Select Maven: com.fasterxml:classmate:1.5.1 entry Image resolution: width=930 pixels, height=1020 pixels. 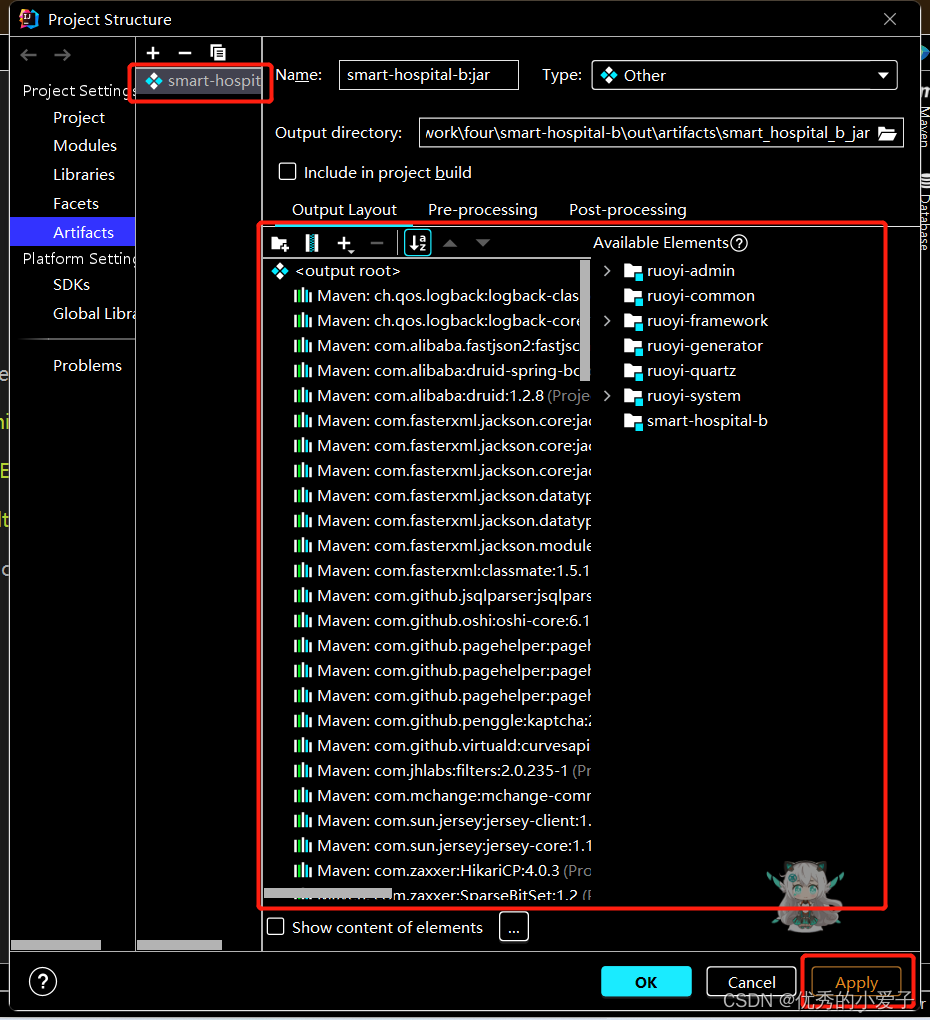point(442,570)
